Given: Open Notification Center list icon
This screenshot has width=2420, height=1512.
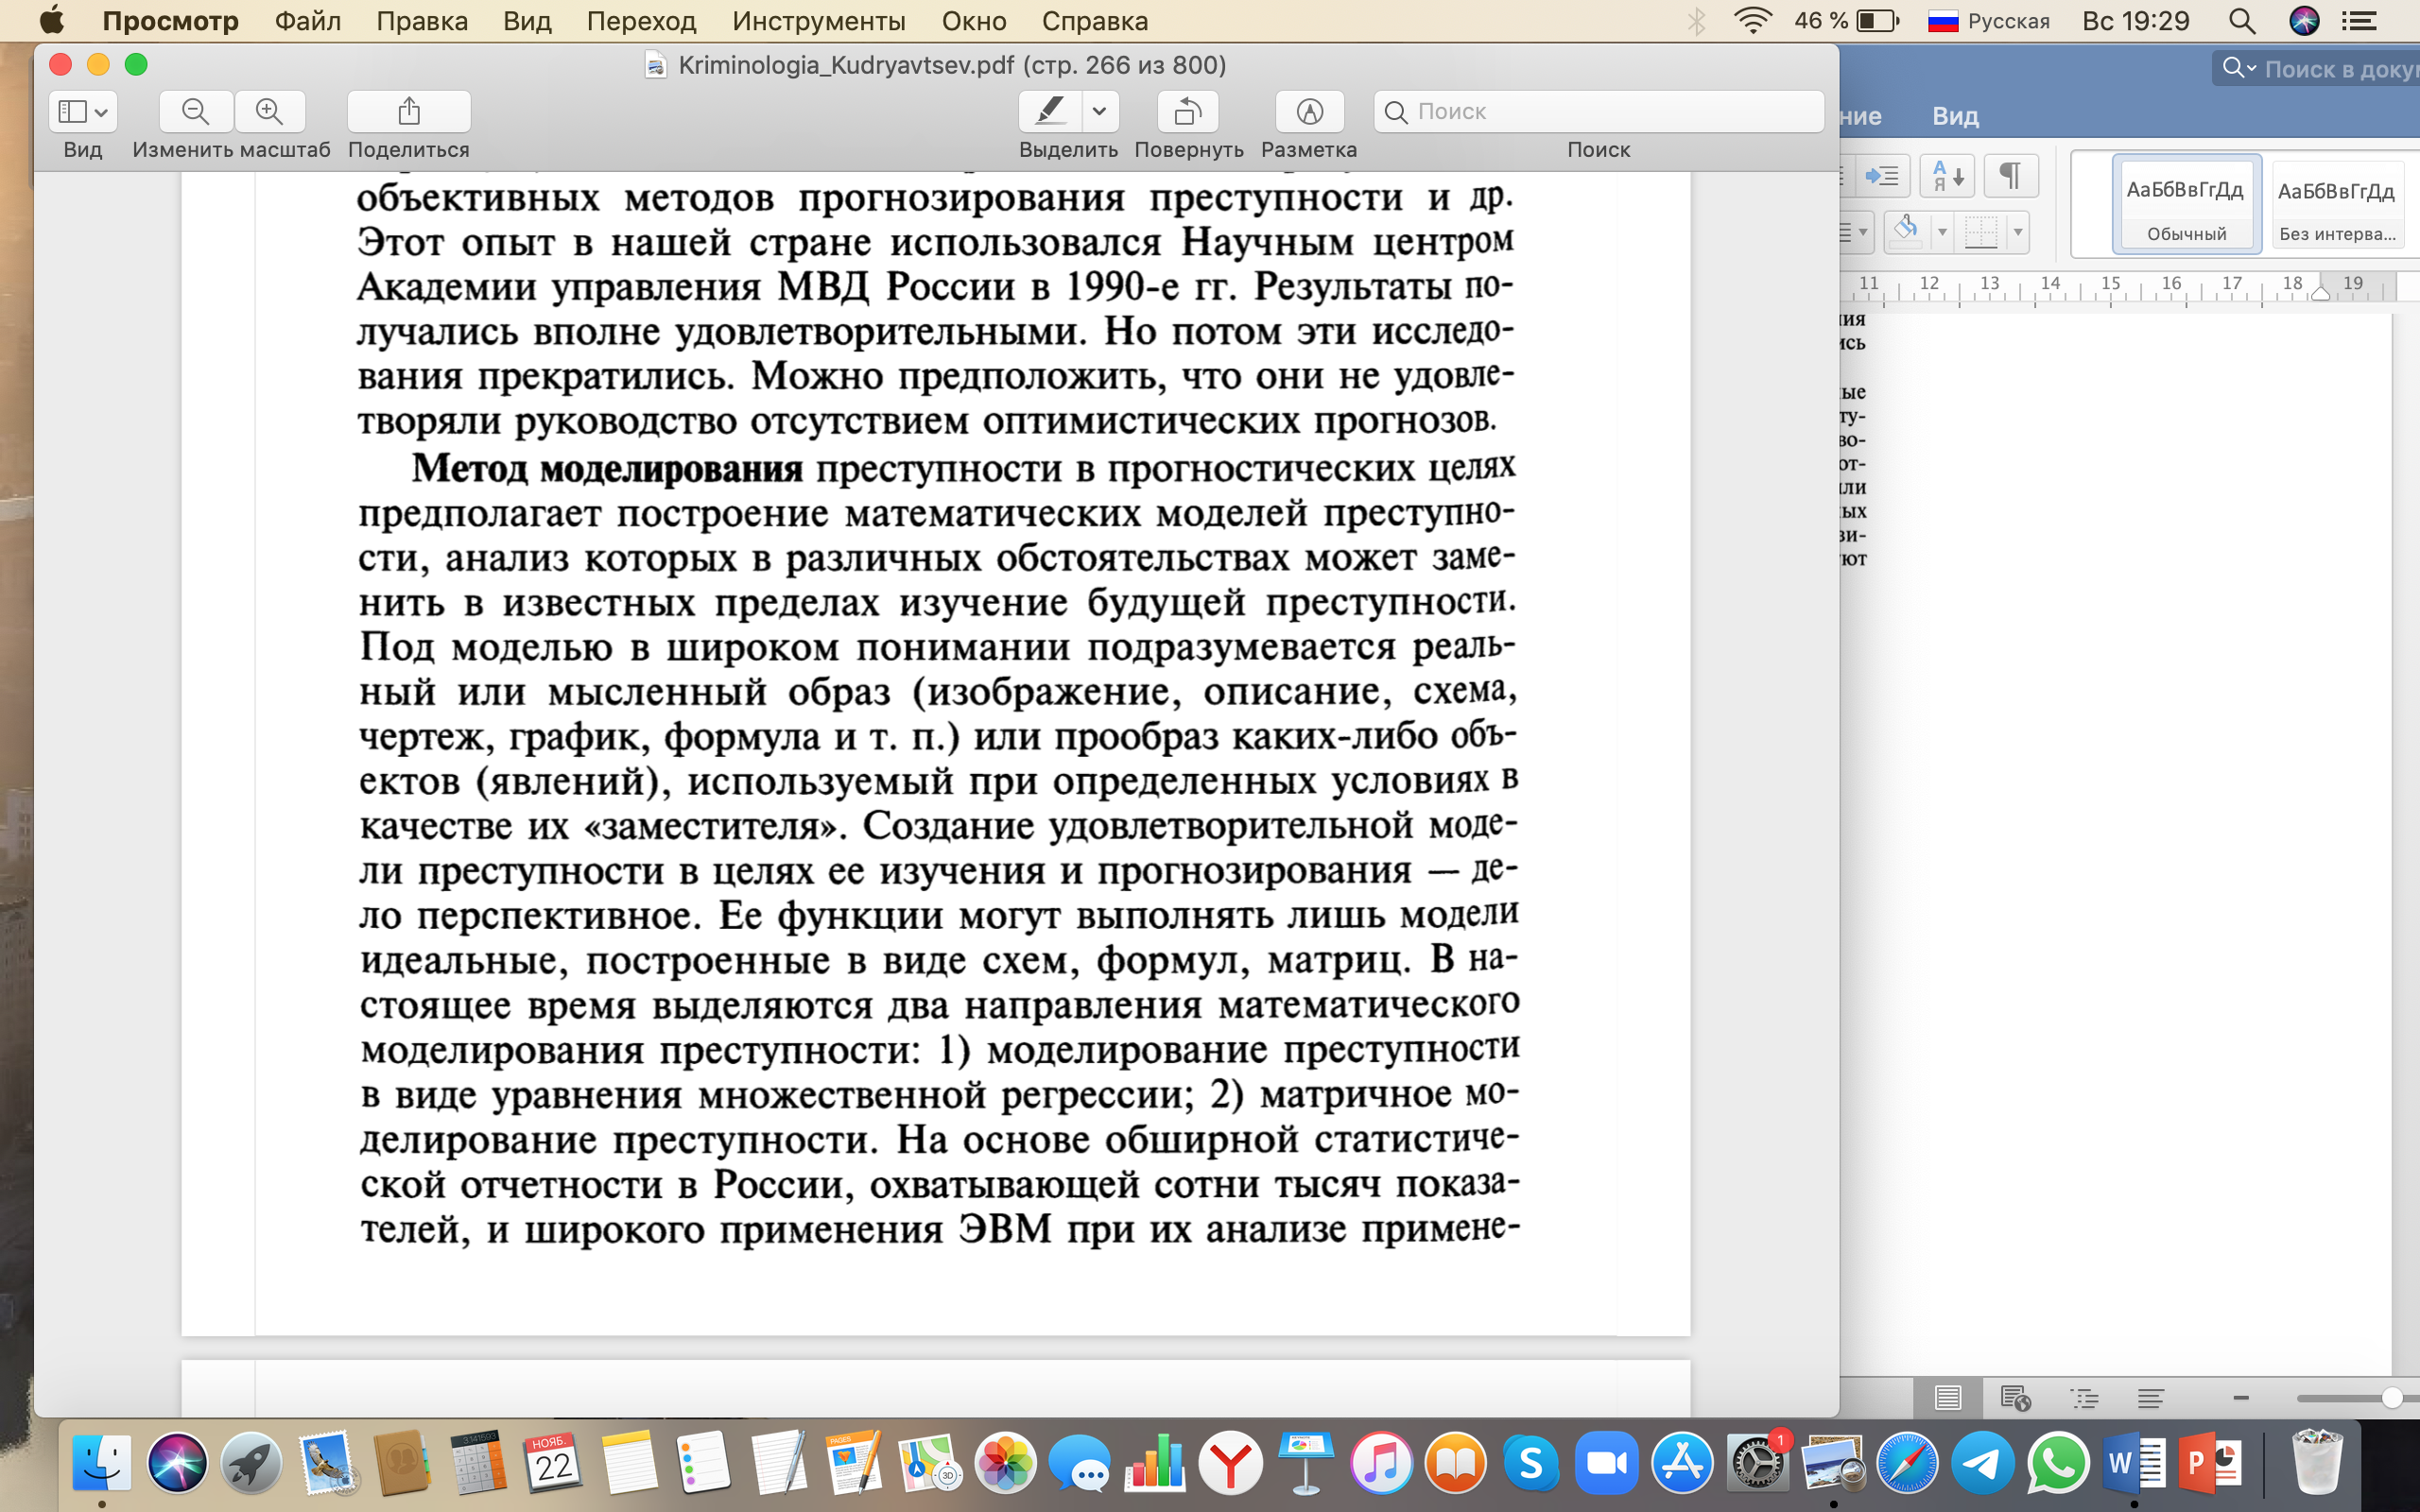Looking at the screenshot, I should click(2360, 21).
